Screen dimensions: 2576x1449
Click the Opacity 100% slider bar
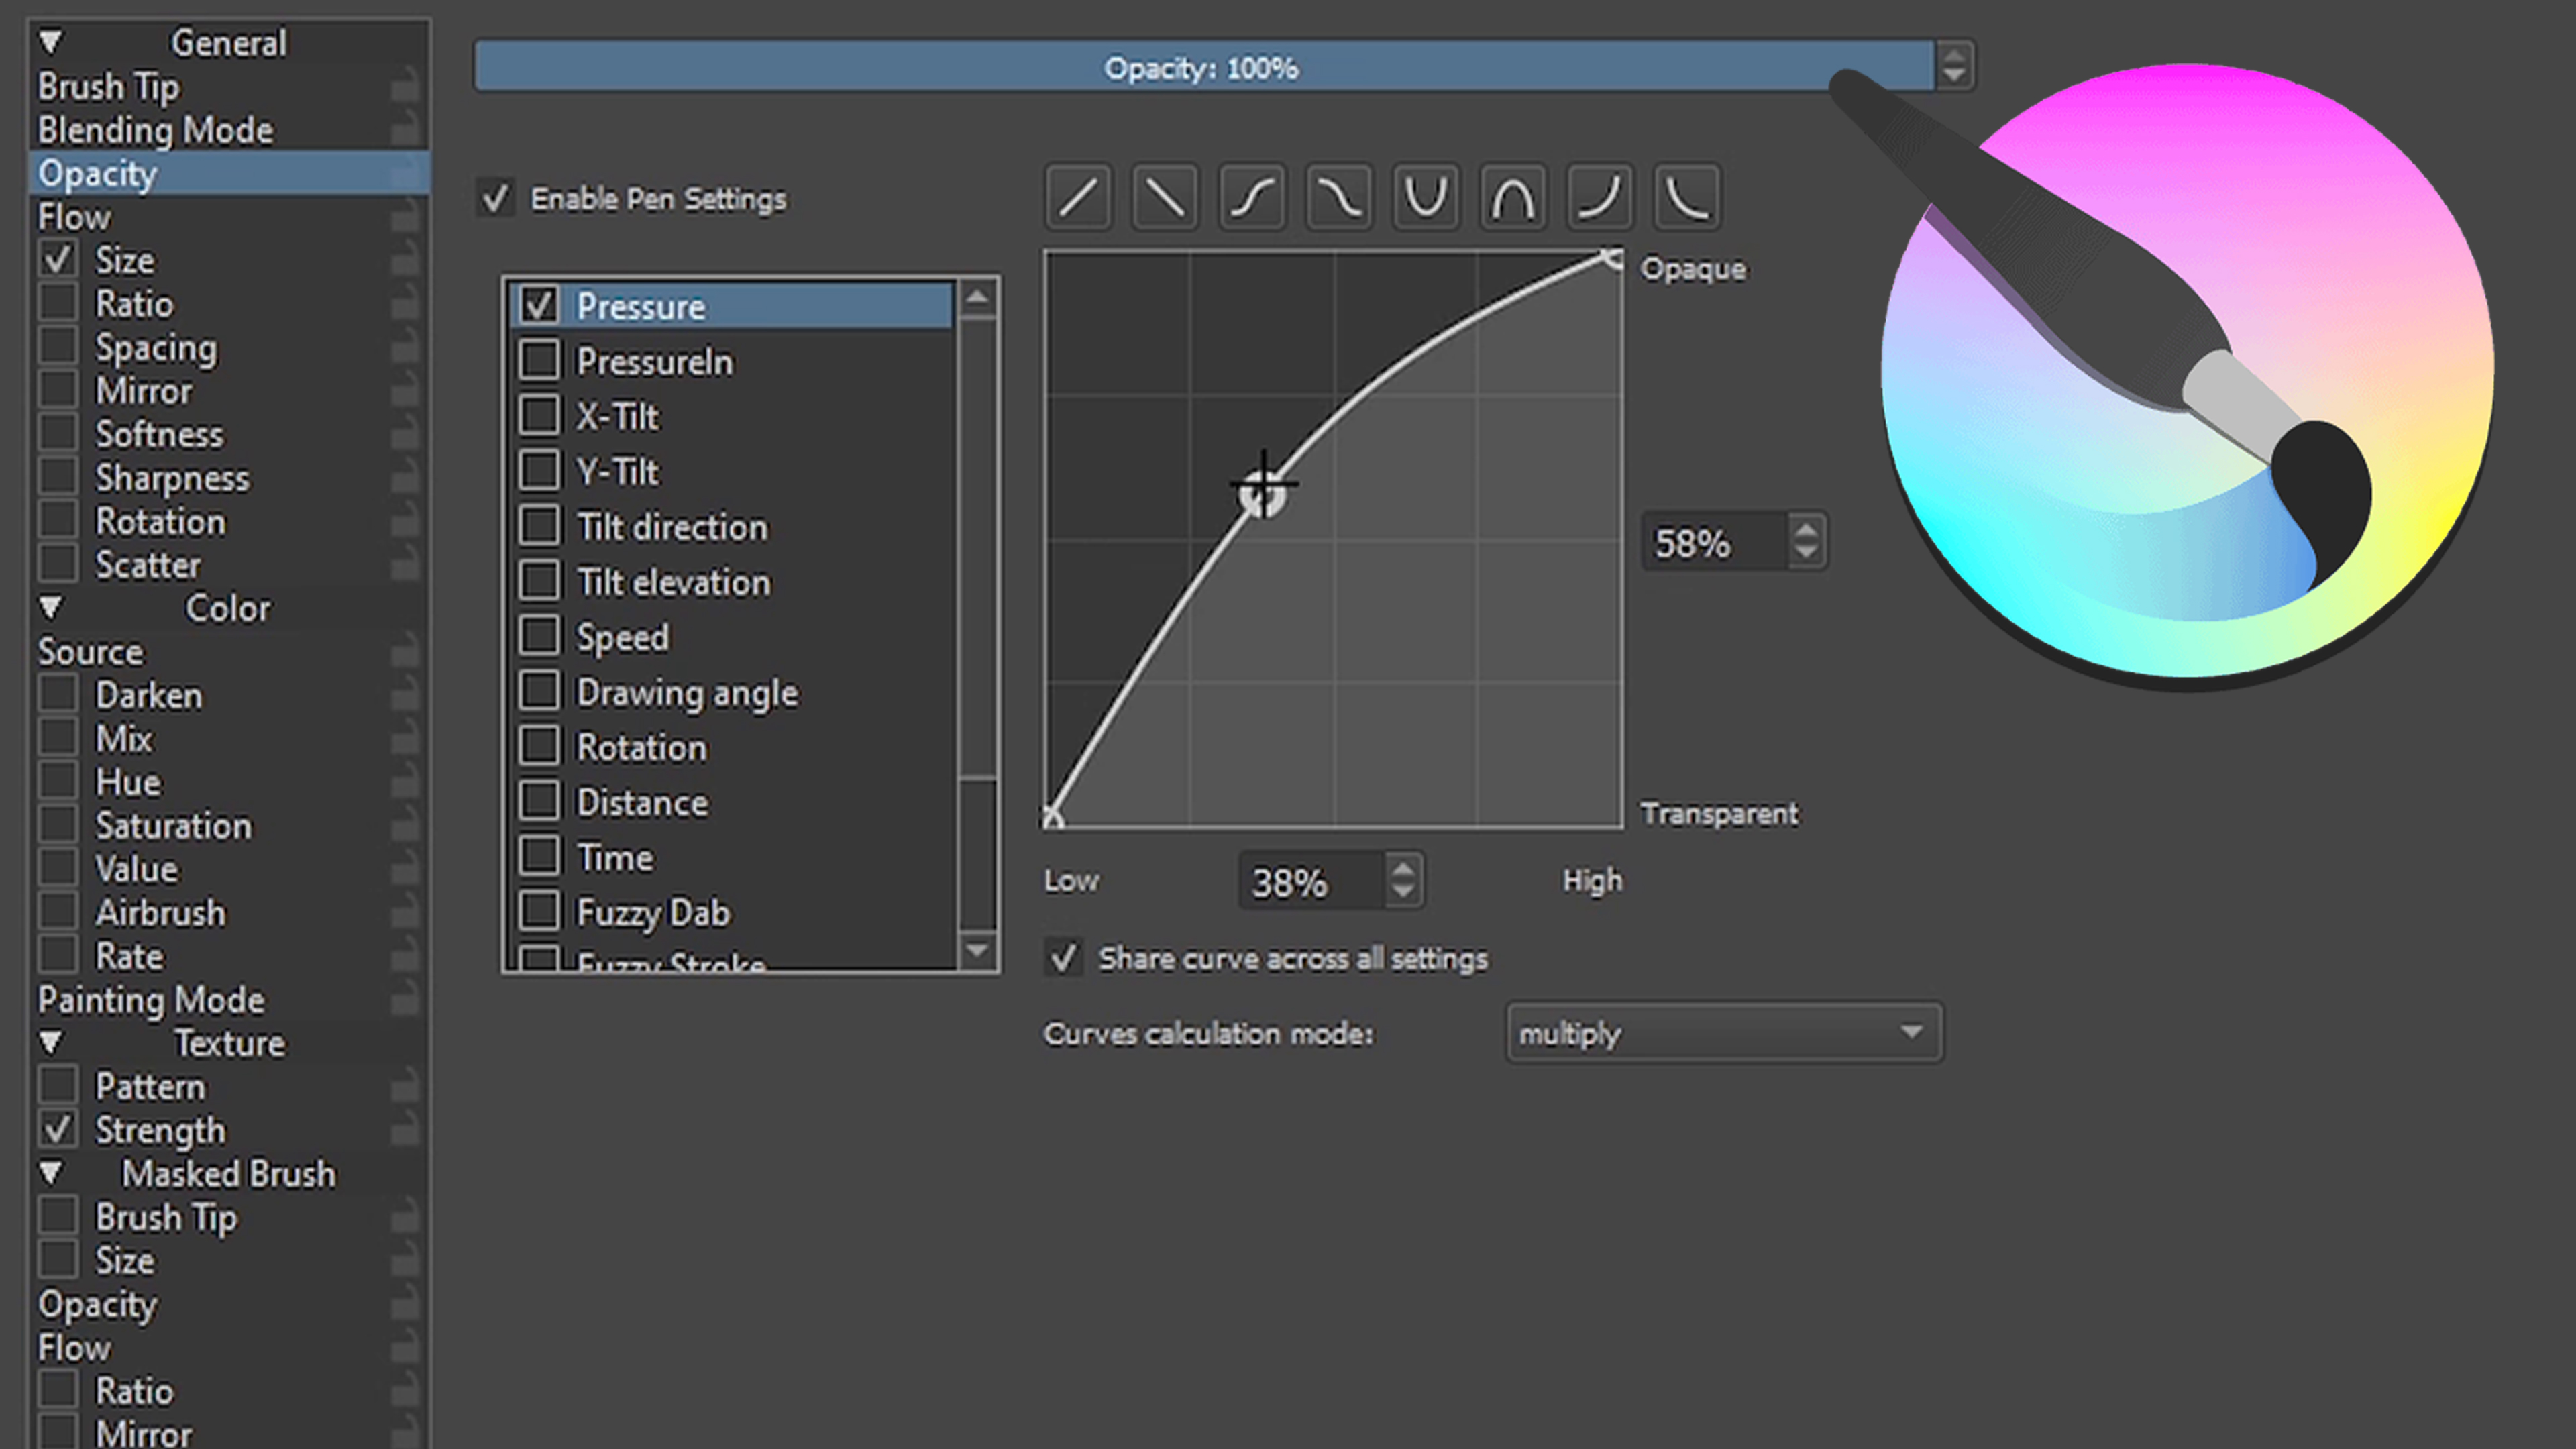click(x=1200, y=68)
